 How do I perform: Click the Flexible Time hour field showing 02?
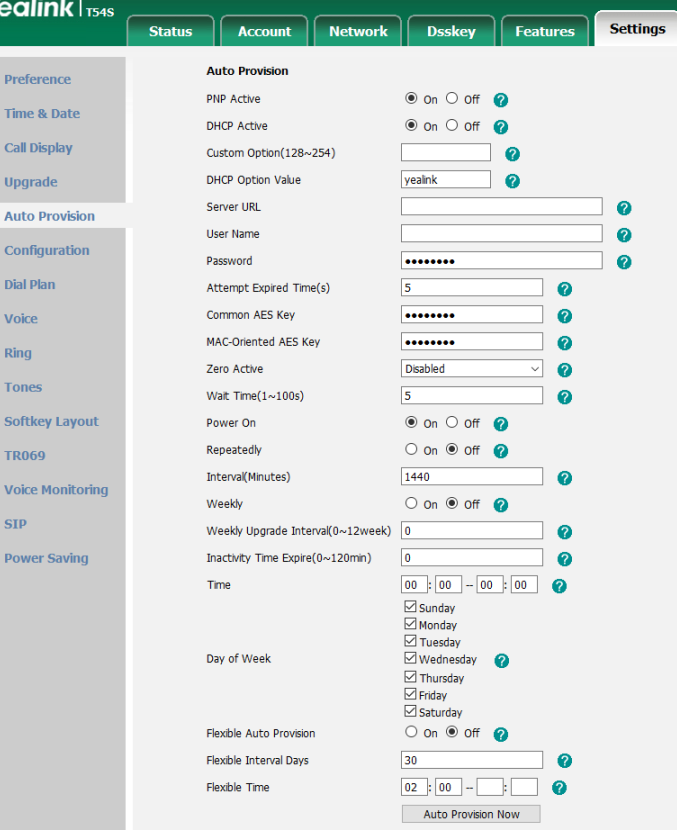click(x=414, y=787)
